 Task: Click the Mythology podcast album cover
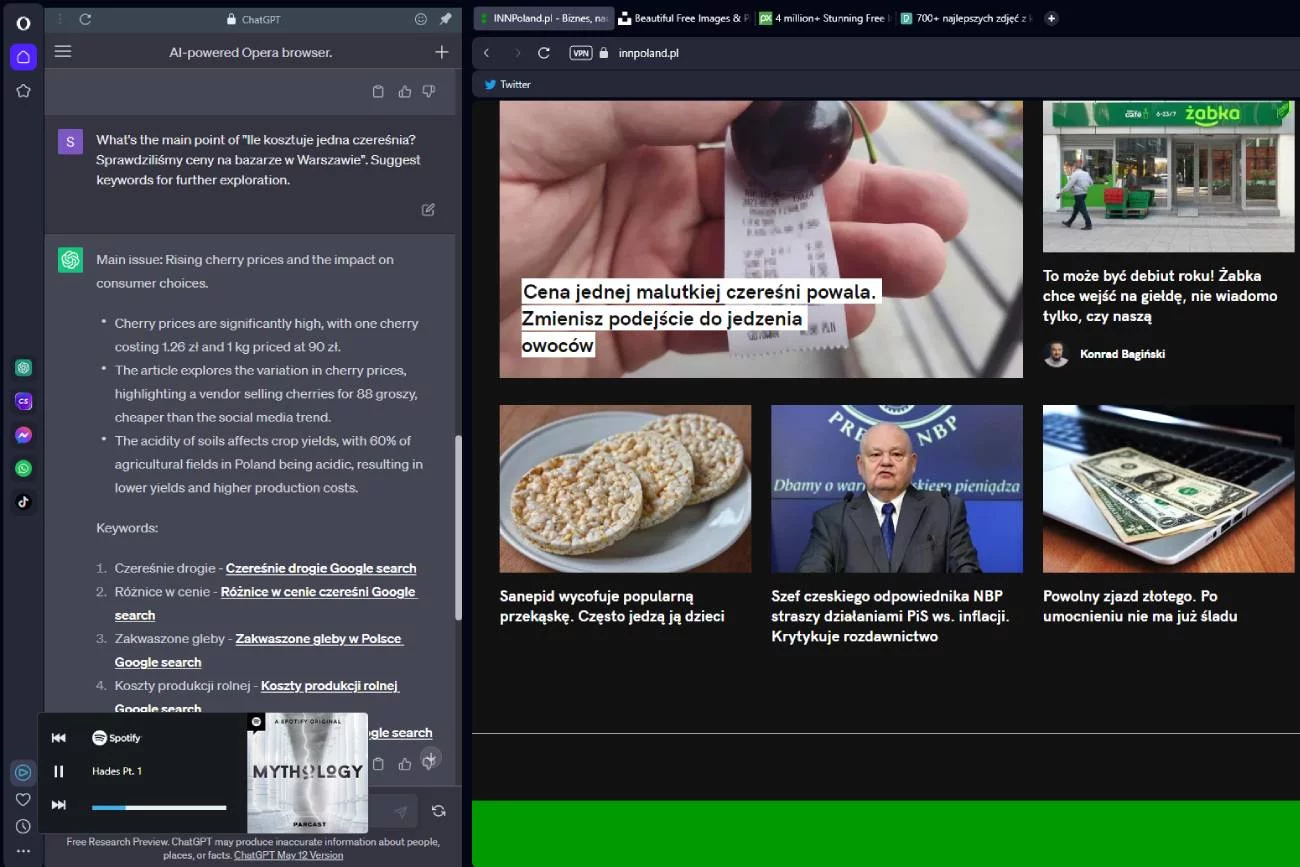(307, 773)
